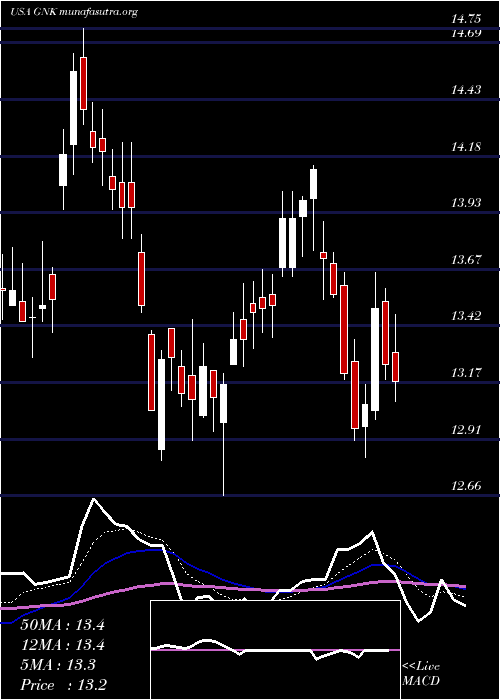This screenshot has height=700, width=500.
Task: Click the white candle with wick reaching 12.66
Action: [x=223, y=403]
